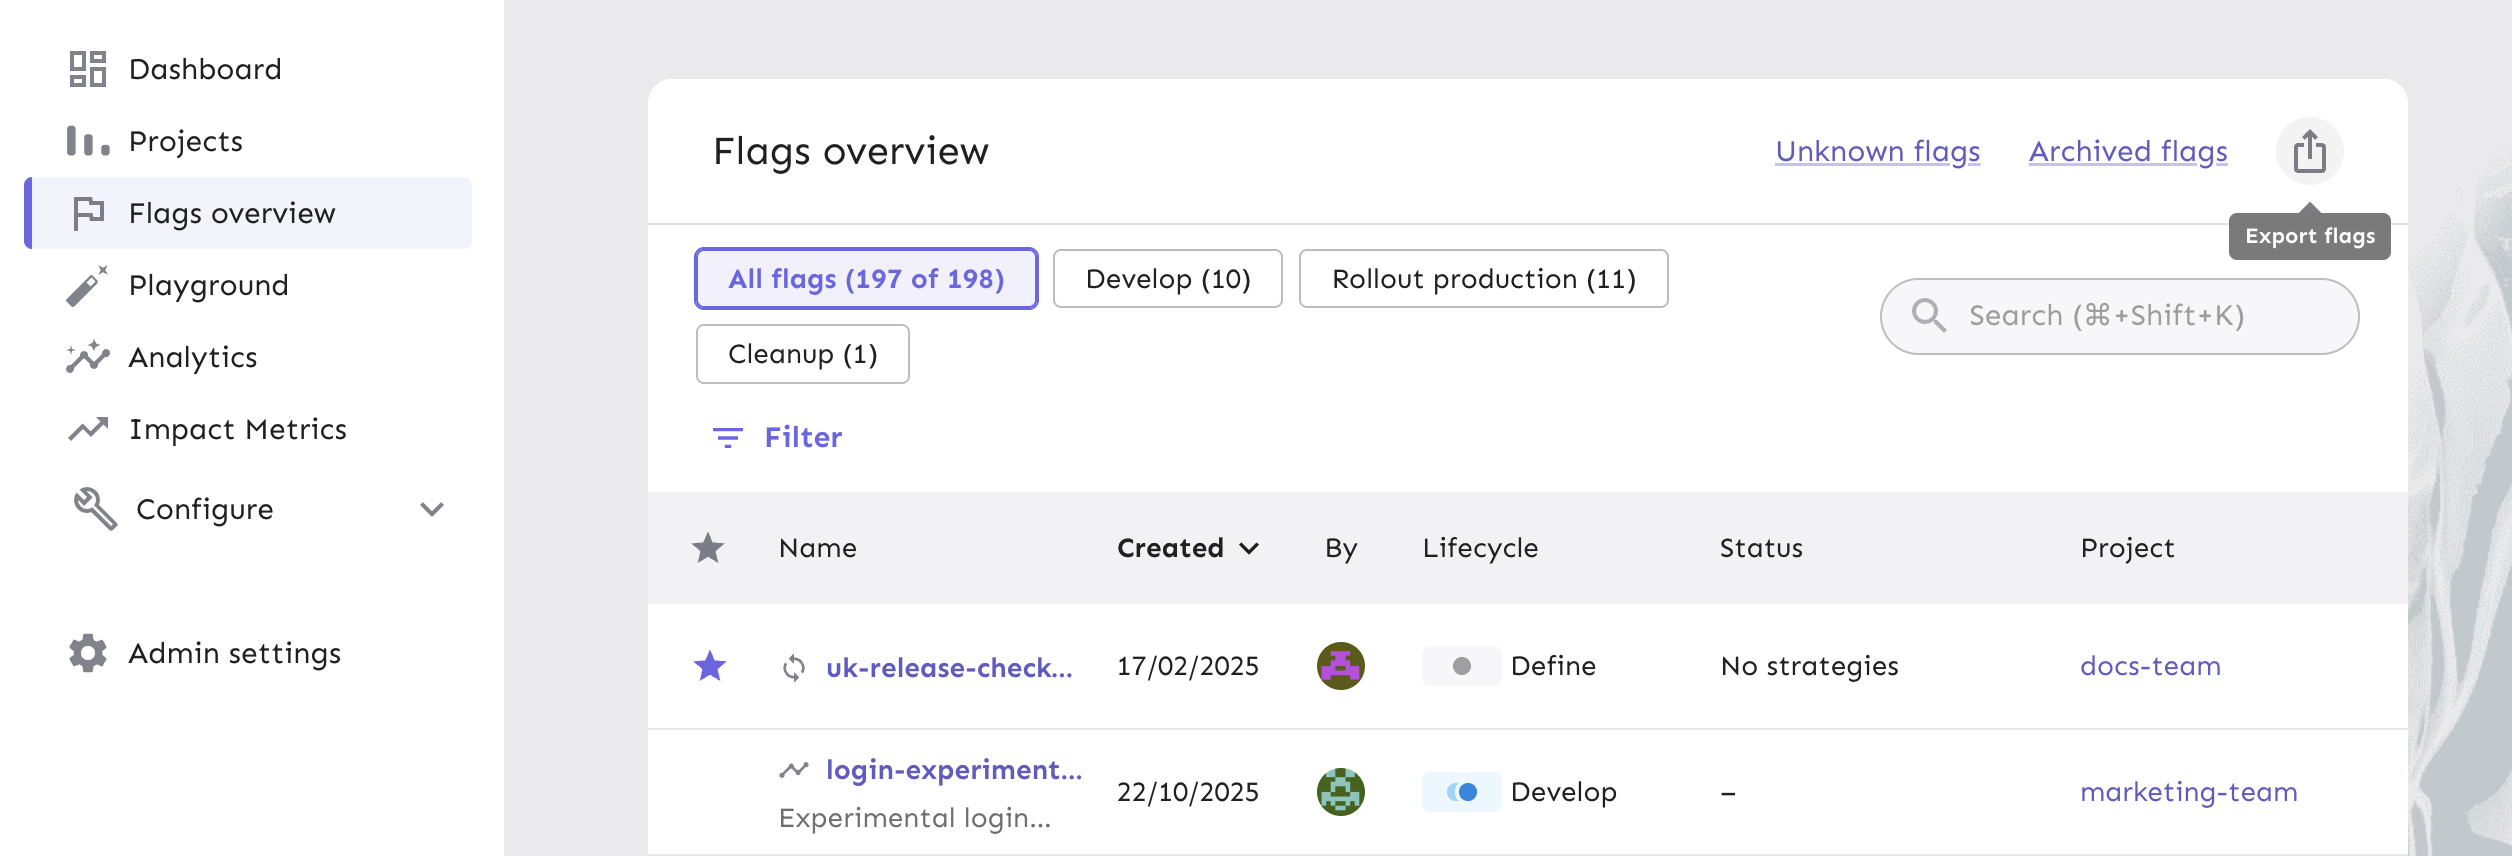Viewport: 2512px width, 856px height.
Task: Open Admin settings gear icon
Action: coord(88,653)
